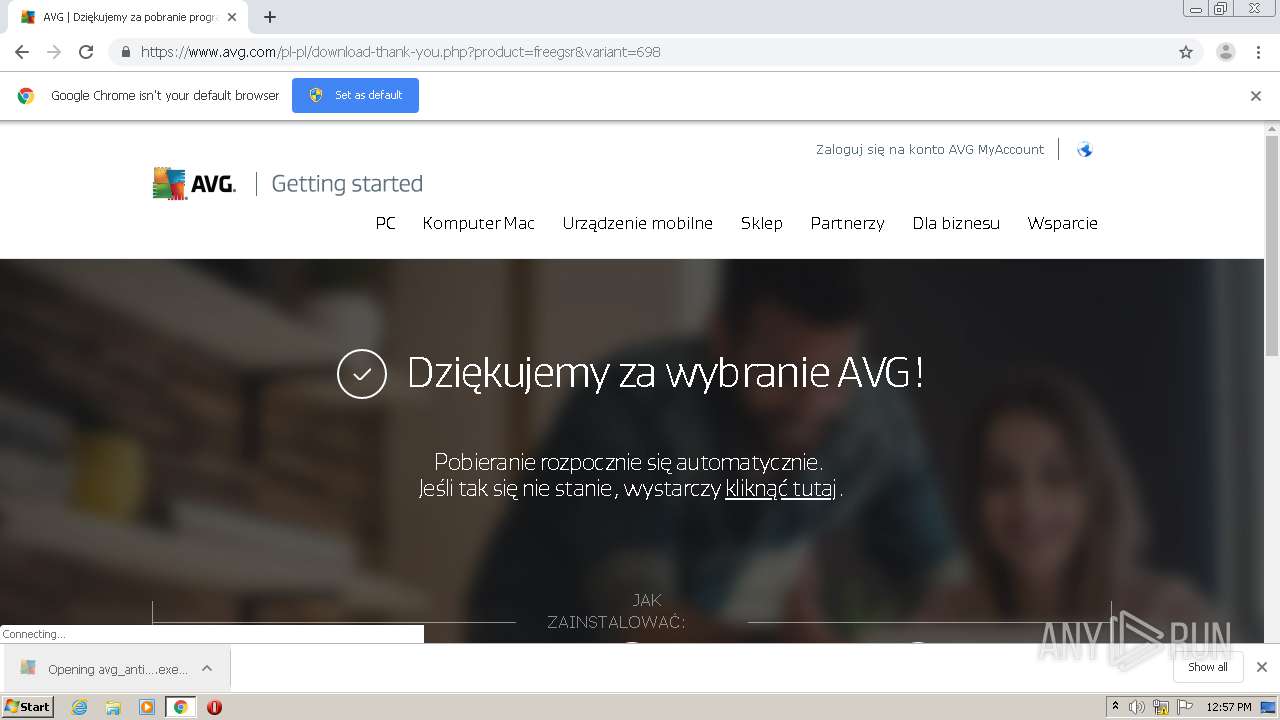Image resolution: width=1280 pixels, height=720 pixels.
Task: Open Chrome's three-dot menu
Action: click(x=1258, y=52)
